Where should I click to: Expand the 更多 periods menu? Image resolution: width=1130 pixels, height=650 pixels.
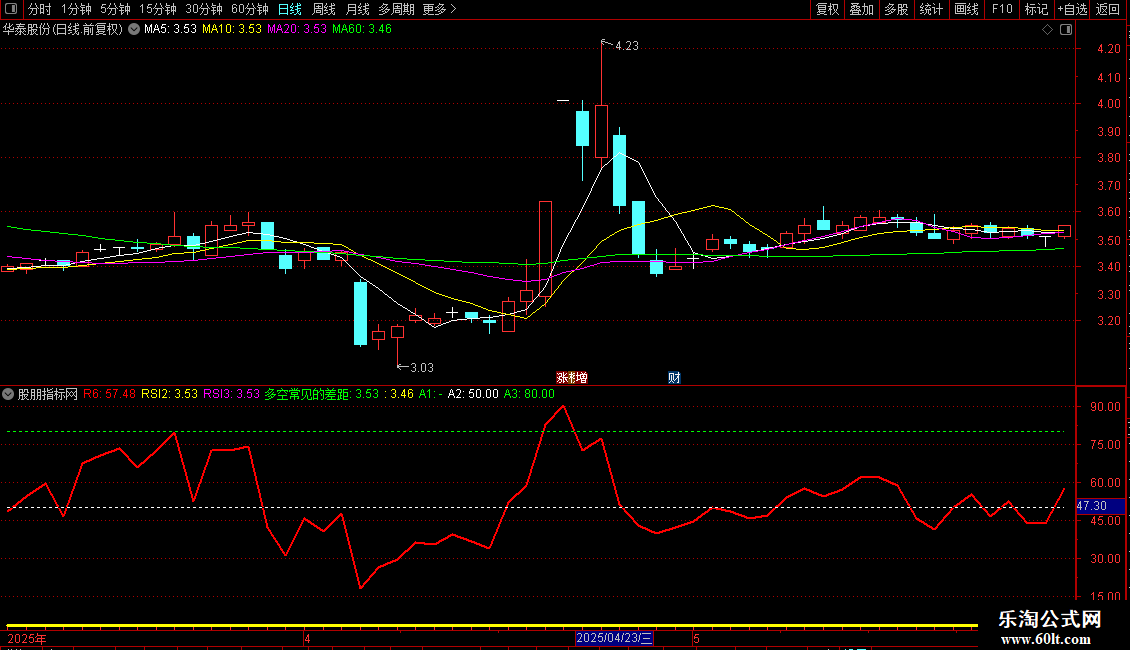pyautogui.click(x=439, y=9)
